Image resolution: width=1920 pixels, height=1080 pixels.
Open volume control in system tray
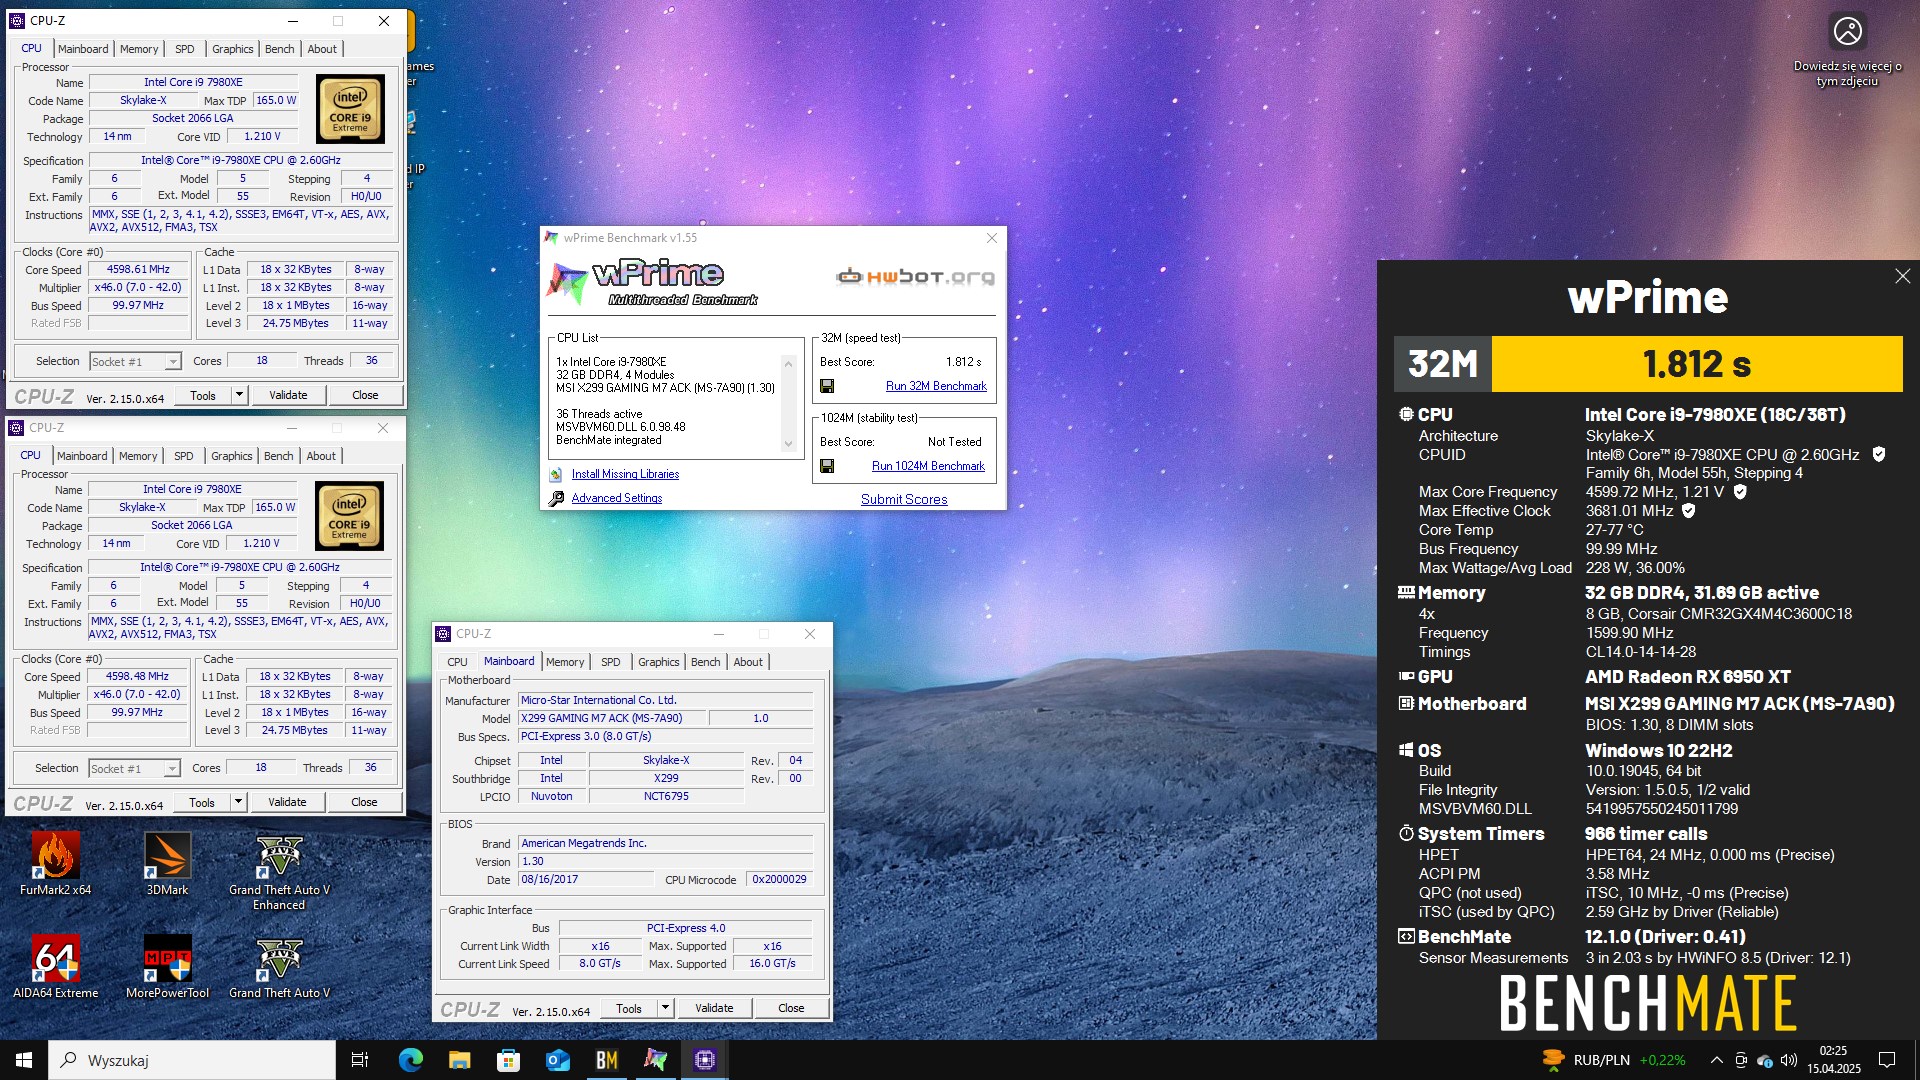[x=1789, y=1060]
